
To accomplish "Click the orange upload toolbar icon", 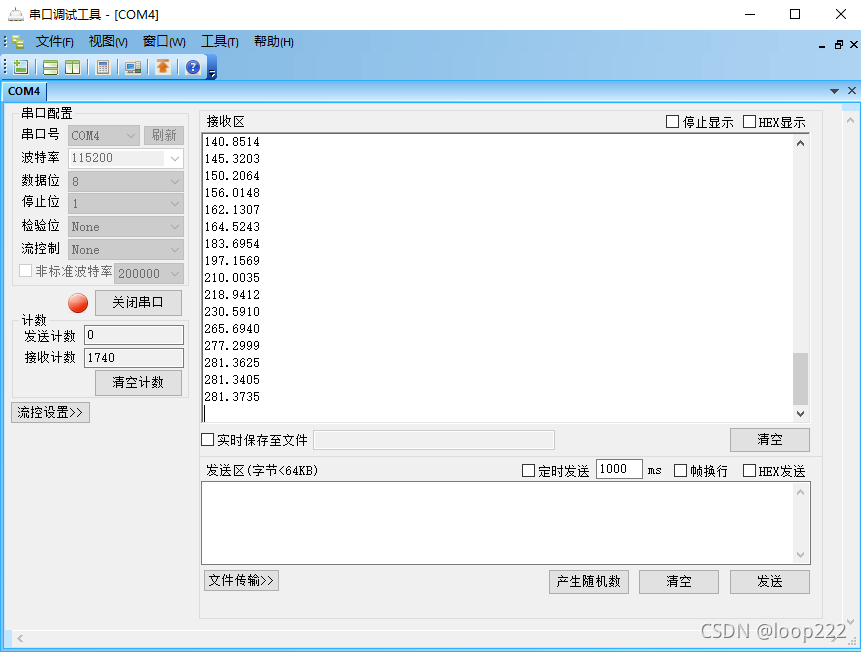I will click(x=161, y=66).
